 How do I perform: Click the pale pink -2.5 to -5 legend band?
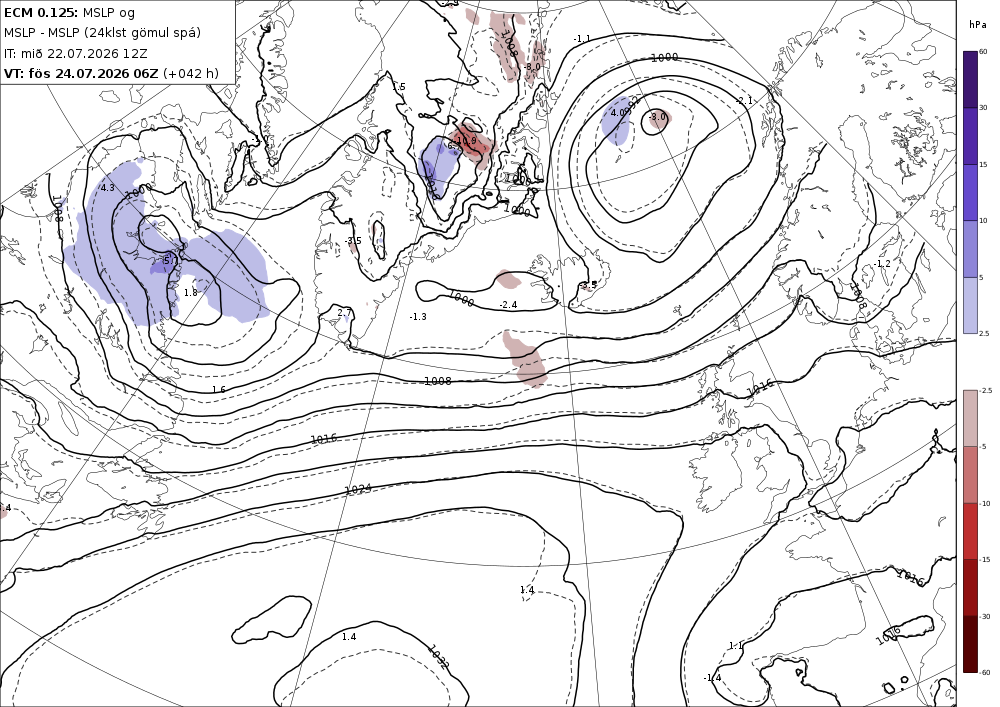pyautogui.click(x=970, y=418)
